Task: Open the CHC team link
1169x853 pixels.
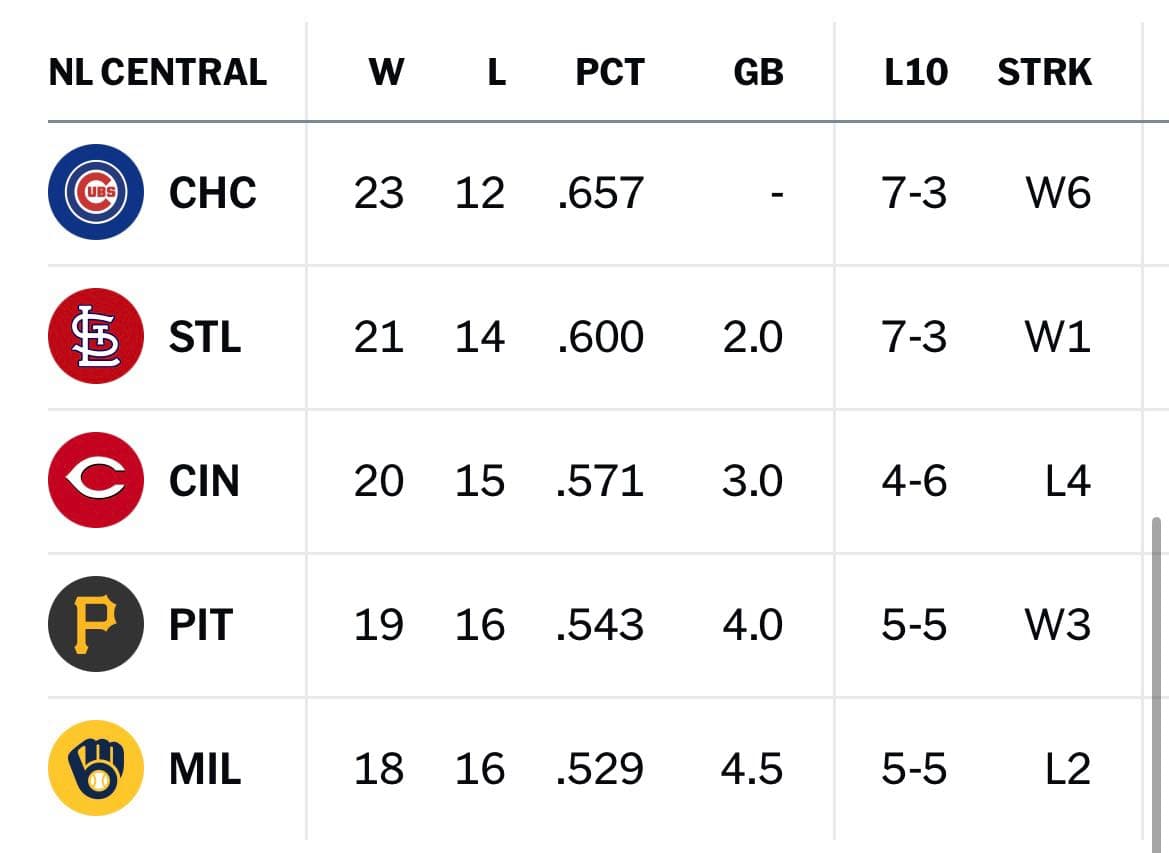Action: 212,193
